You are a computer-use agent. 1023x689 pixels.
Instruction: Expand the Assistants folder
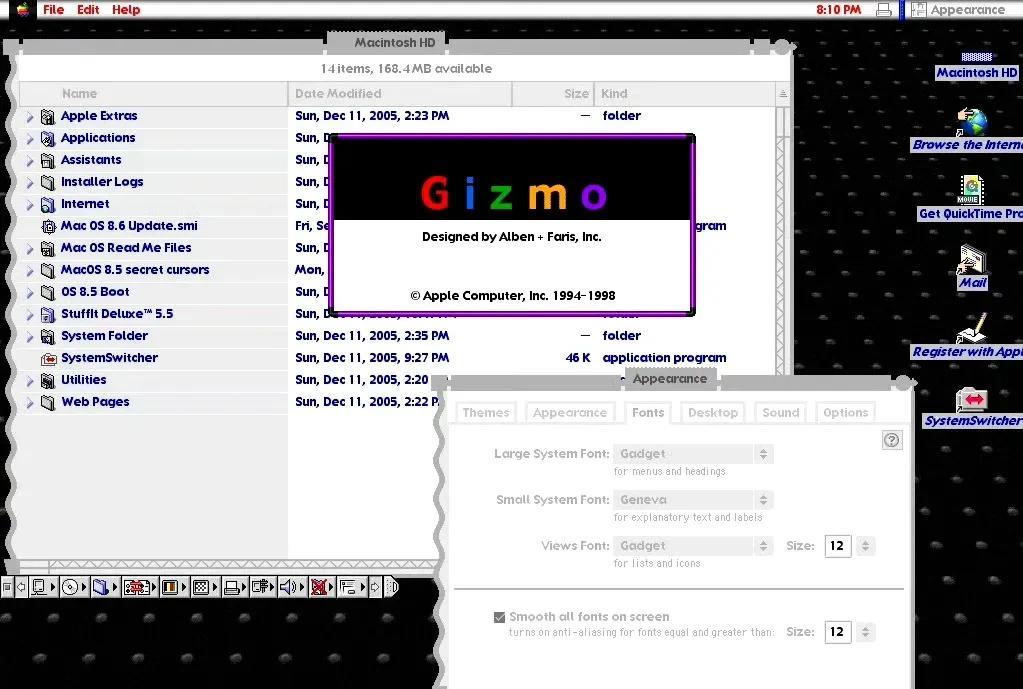30,161
